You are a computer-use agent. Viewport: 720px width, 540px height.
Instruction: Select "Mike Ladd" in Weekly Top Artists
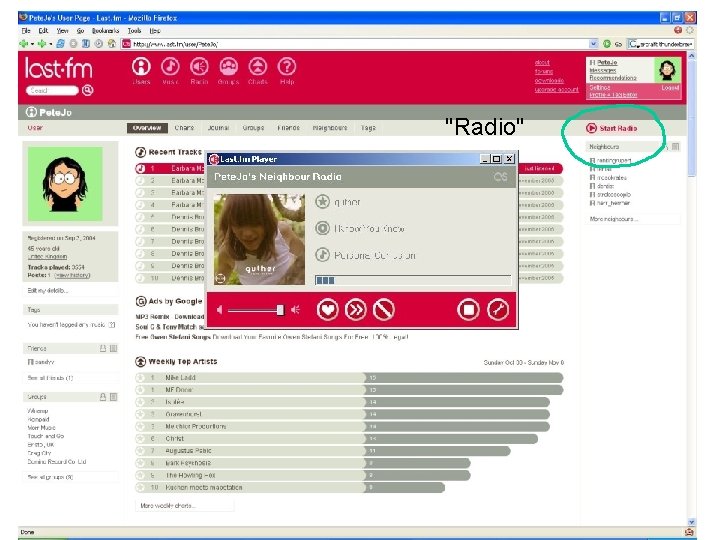click(180, 377)
